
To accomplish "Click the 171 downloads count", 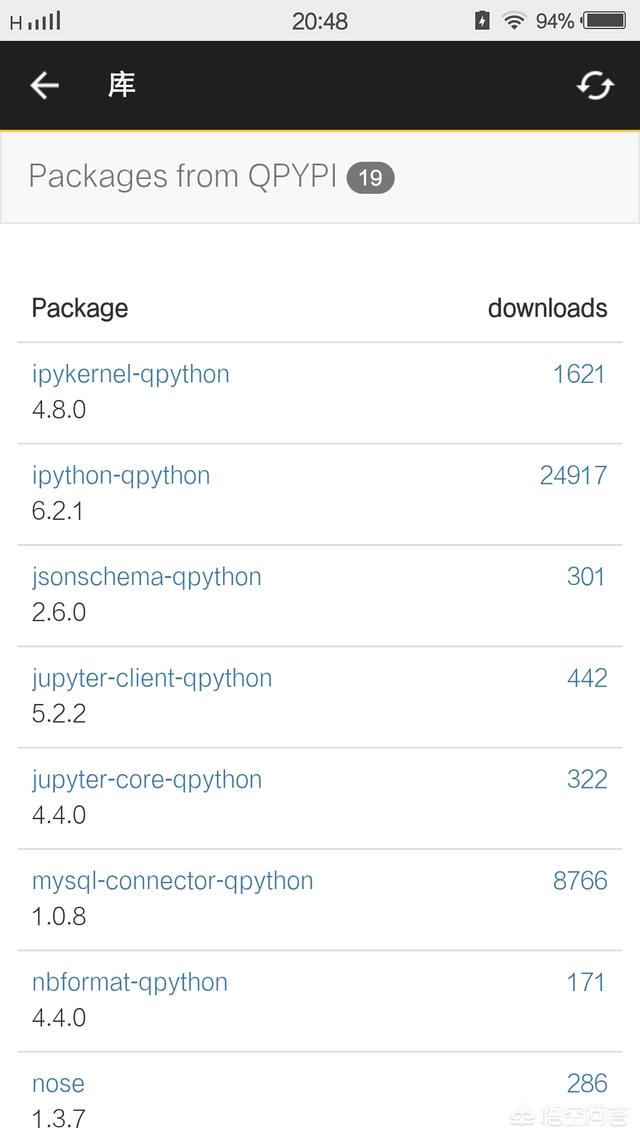I will [x=586, y=983].
